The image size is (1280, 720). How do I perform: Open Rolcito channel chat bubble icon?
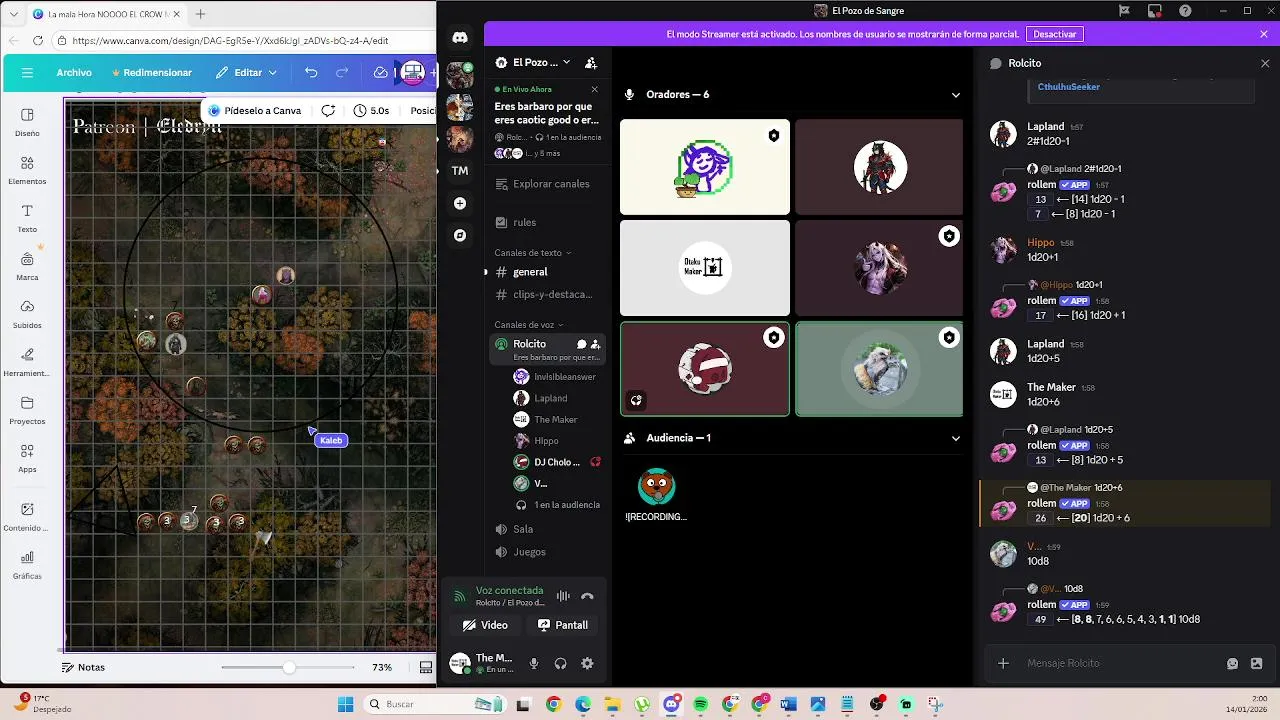[581, 344]
